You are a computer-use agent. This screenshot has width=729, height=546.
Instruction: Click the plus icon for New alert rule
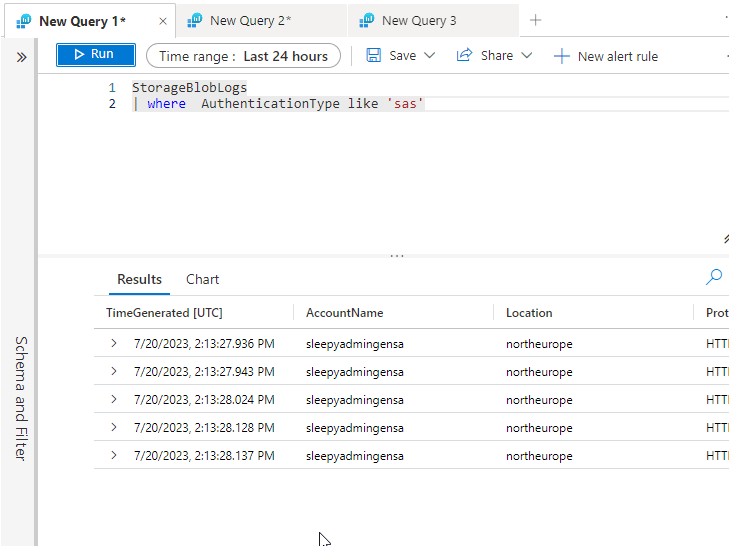pyautogui.click(x=562, y=56)
